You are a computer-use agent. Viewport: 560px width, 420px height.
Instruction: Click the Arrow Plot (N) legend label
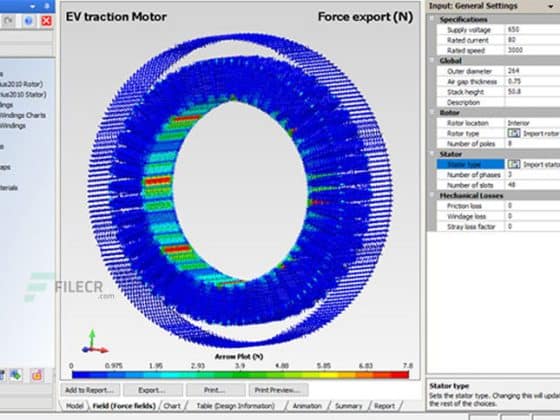tap(239, 356)
